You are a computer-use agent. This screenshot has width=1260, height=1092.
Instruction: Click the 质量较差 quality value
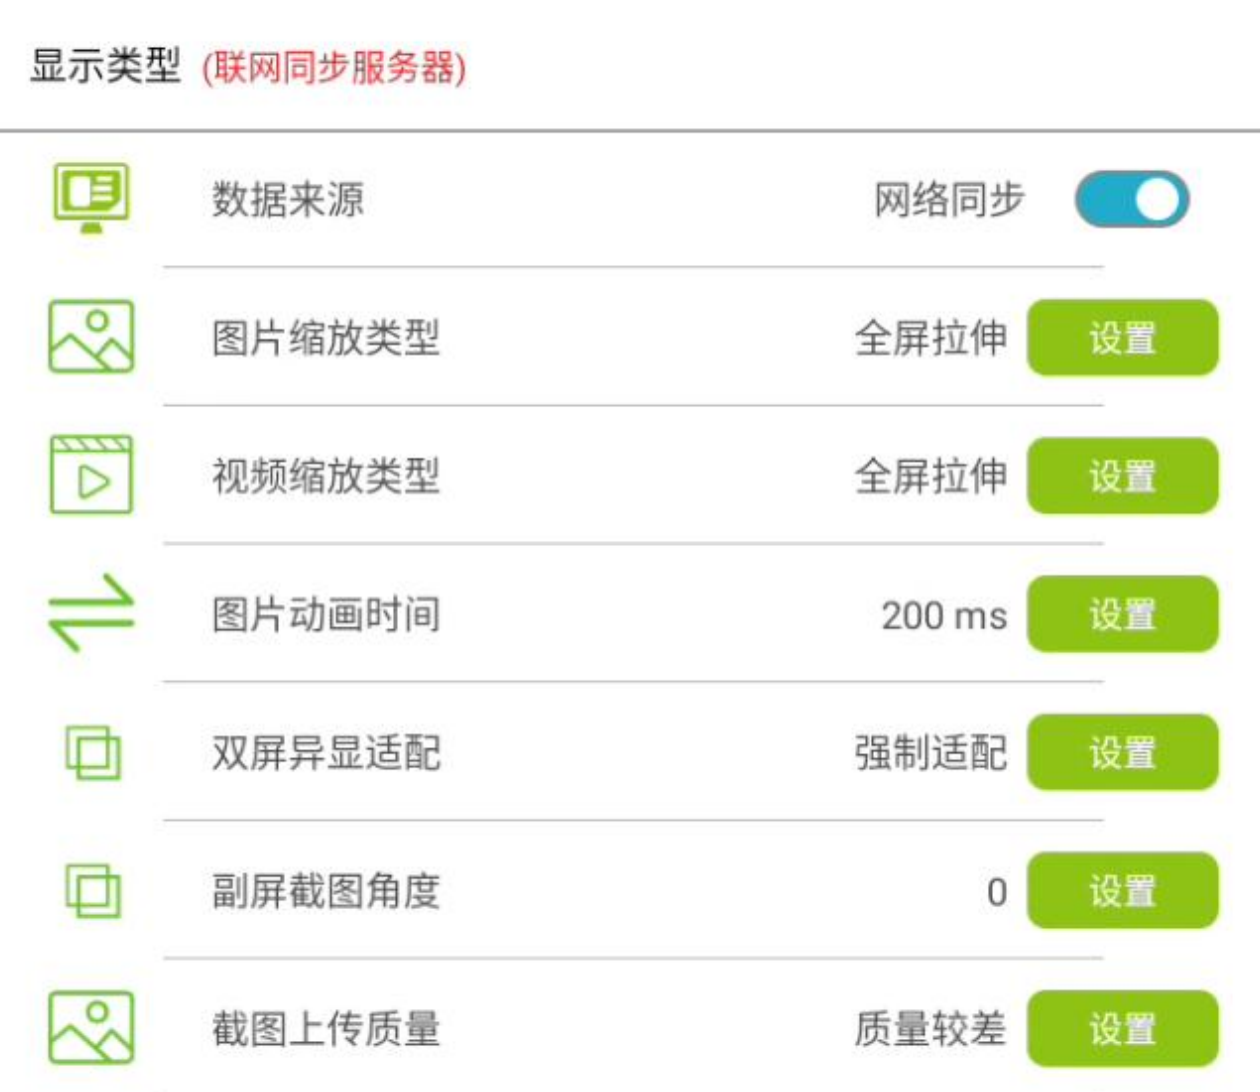click(930, 1028)
